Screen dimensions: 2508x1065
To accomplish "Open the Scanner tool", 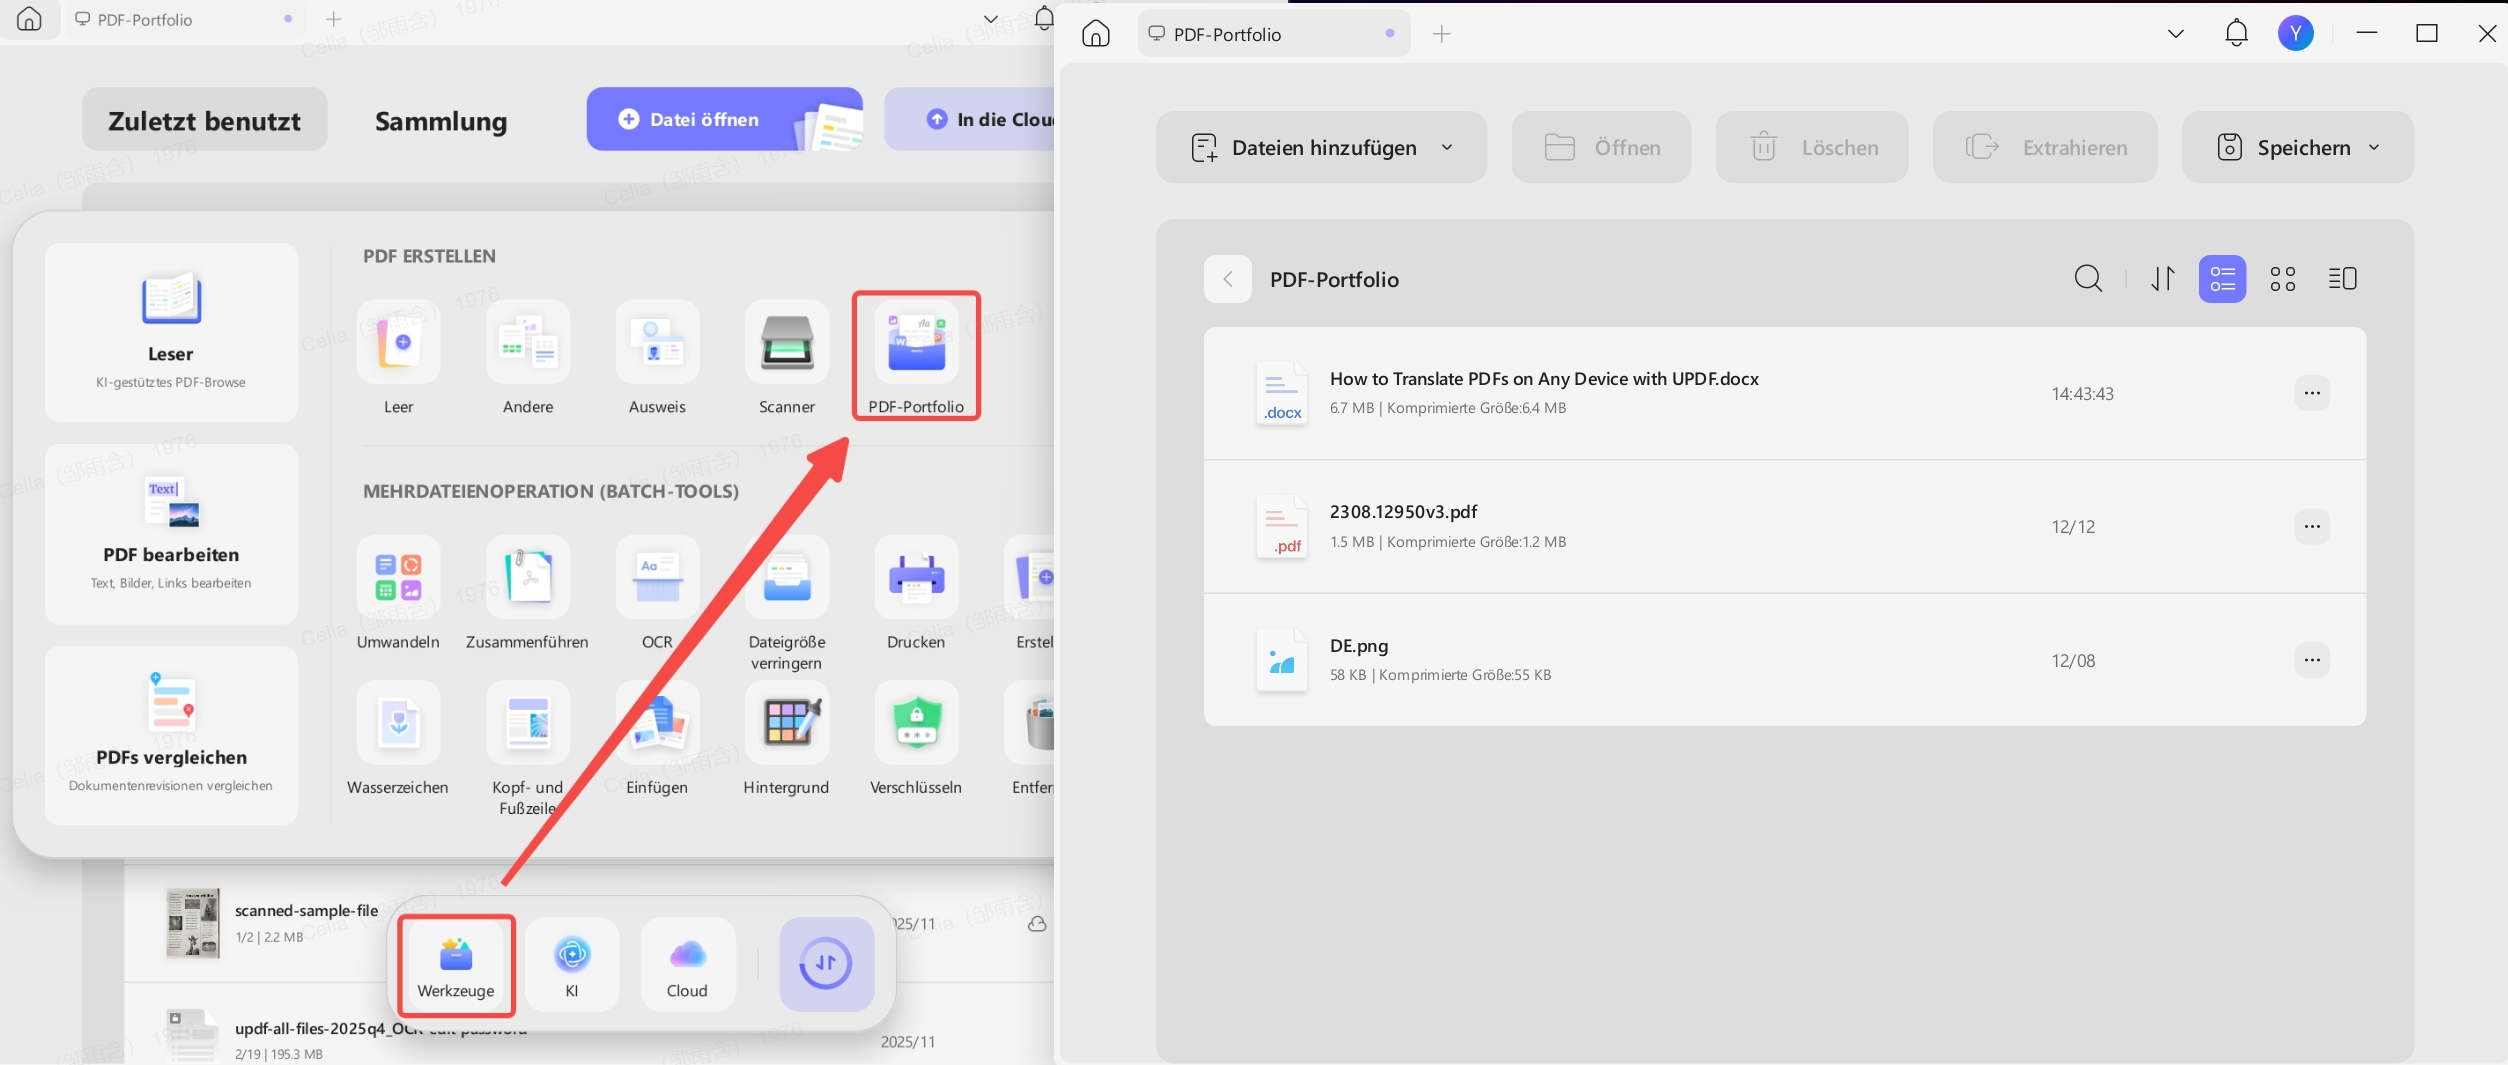I will click(x=787, y=342).
